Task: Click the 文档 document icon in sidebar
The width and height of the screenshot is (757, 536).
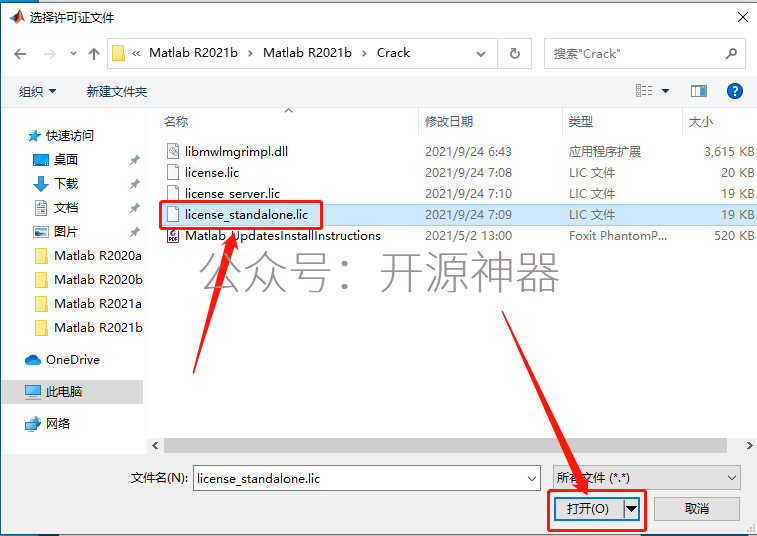Action: [x=41, y=208]
